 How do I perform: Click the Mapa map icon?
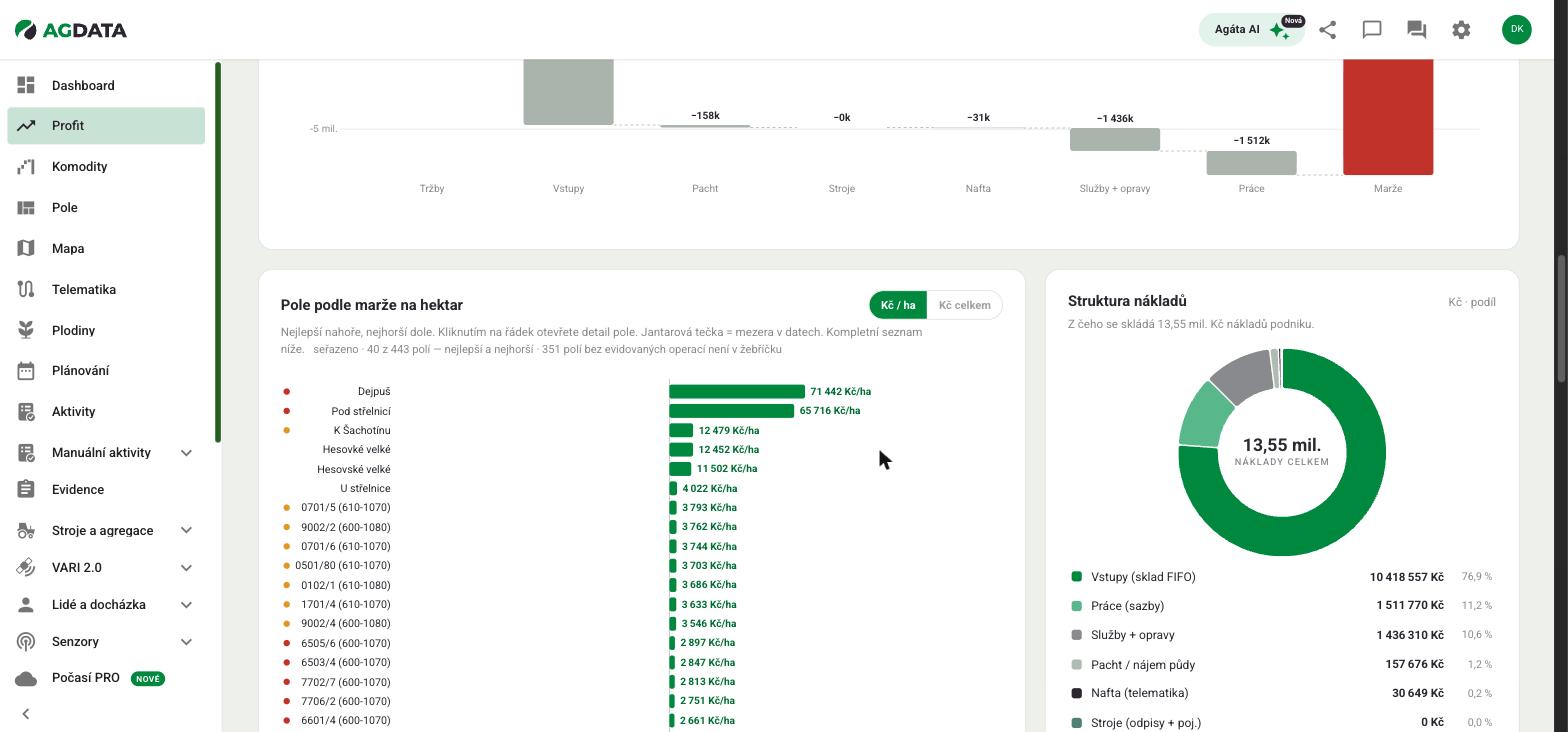click(26, 248)
